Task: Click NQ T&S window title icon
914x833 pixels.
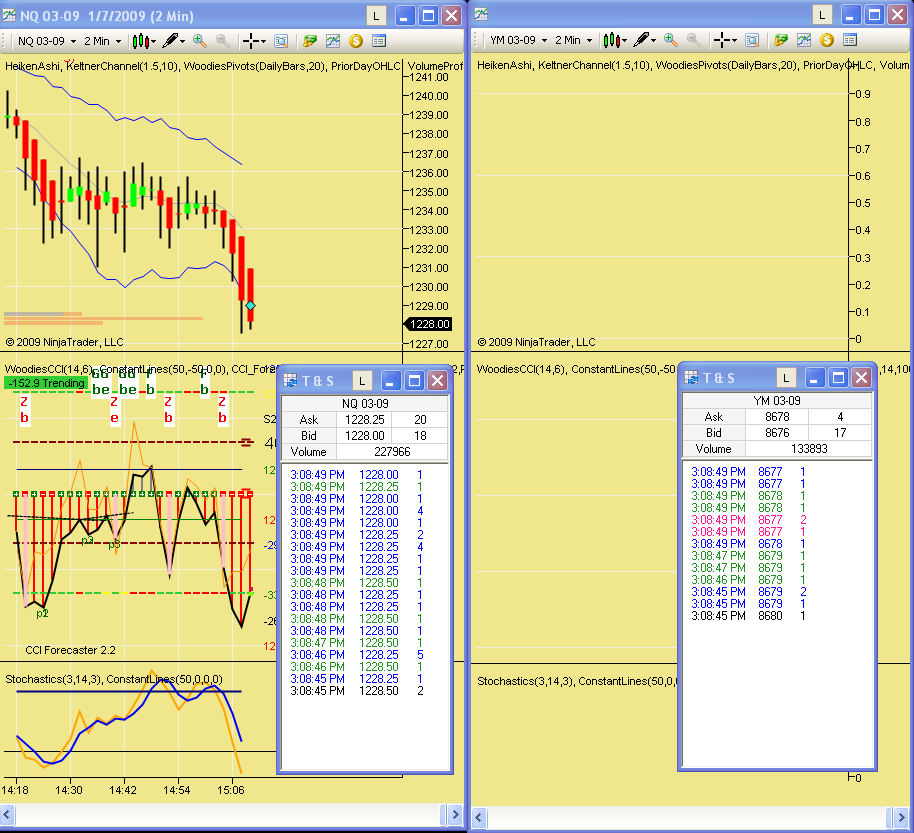Action: click(x=290, y=381)
